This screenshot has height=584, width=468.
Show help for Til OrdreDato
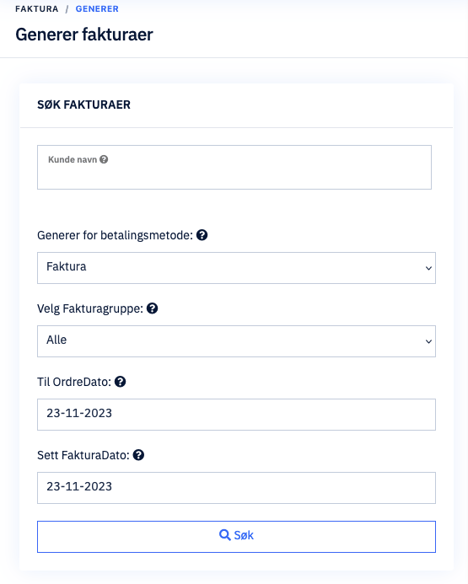click(x=120, y=382)
